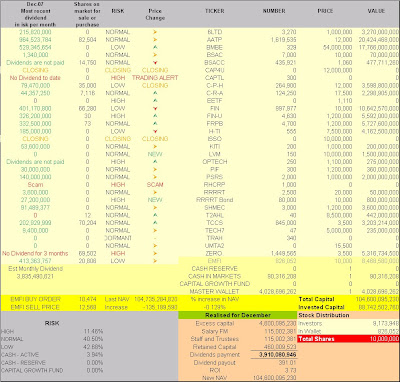Select the 'No Dividend to date' cell
This screenshot has height=382, width=400.
35,78
